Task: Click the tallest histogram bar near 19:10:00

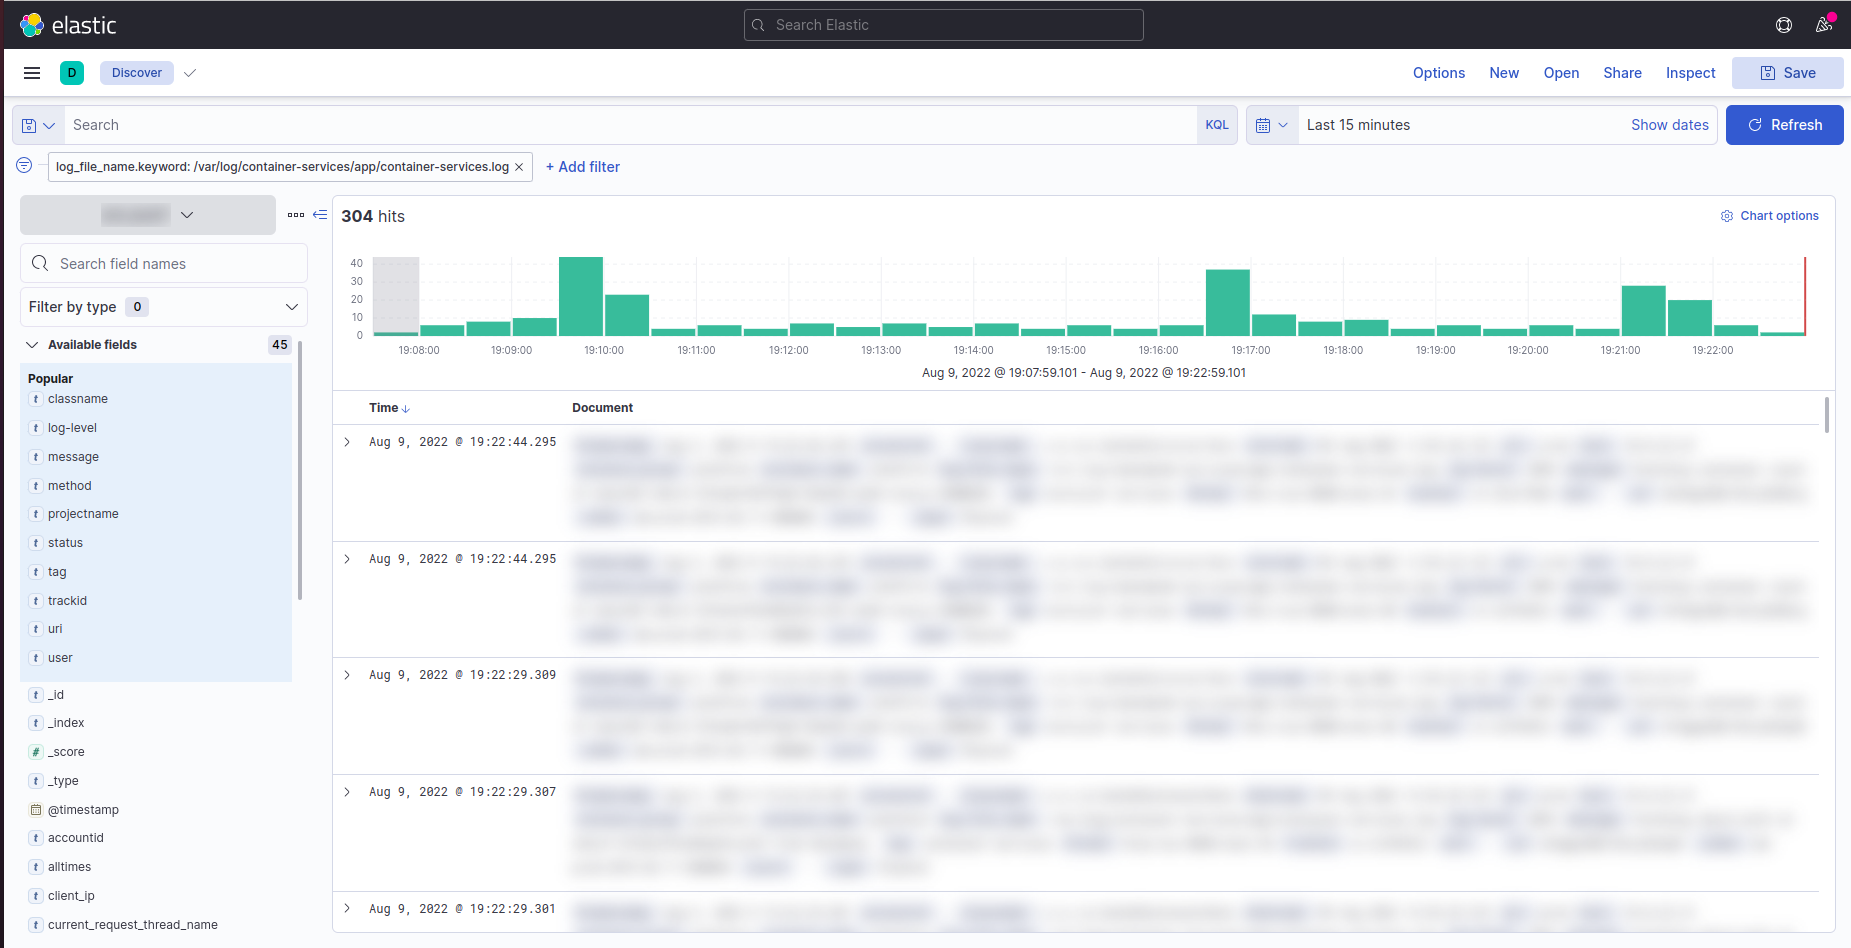Action: click(580, 296)
